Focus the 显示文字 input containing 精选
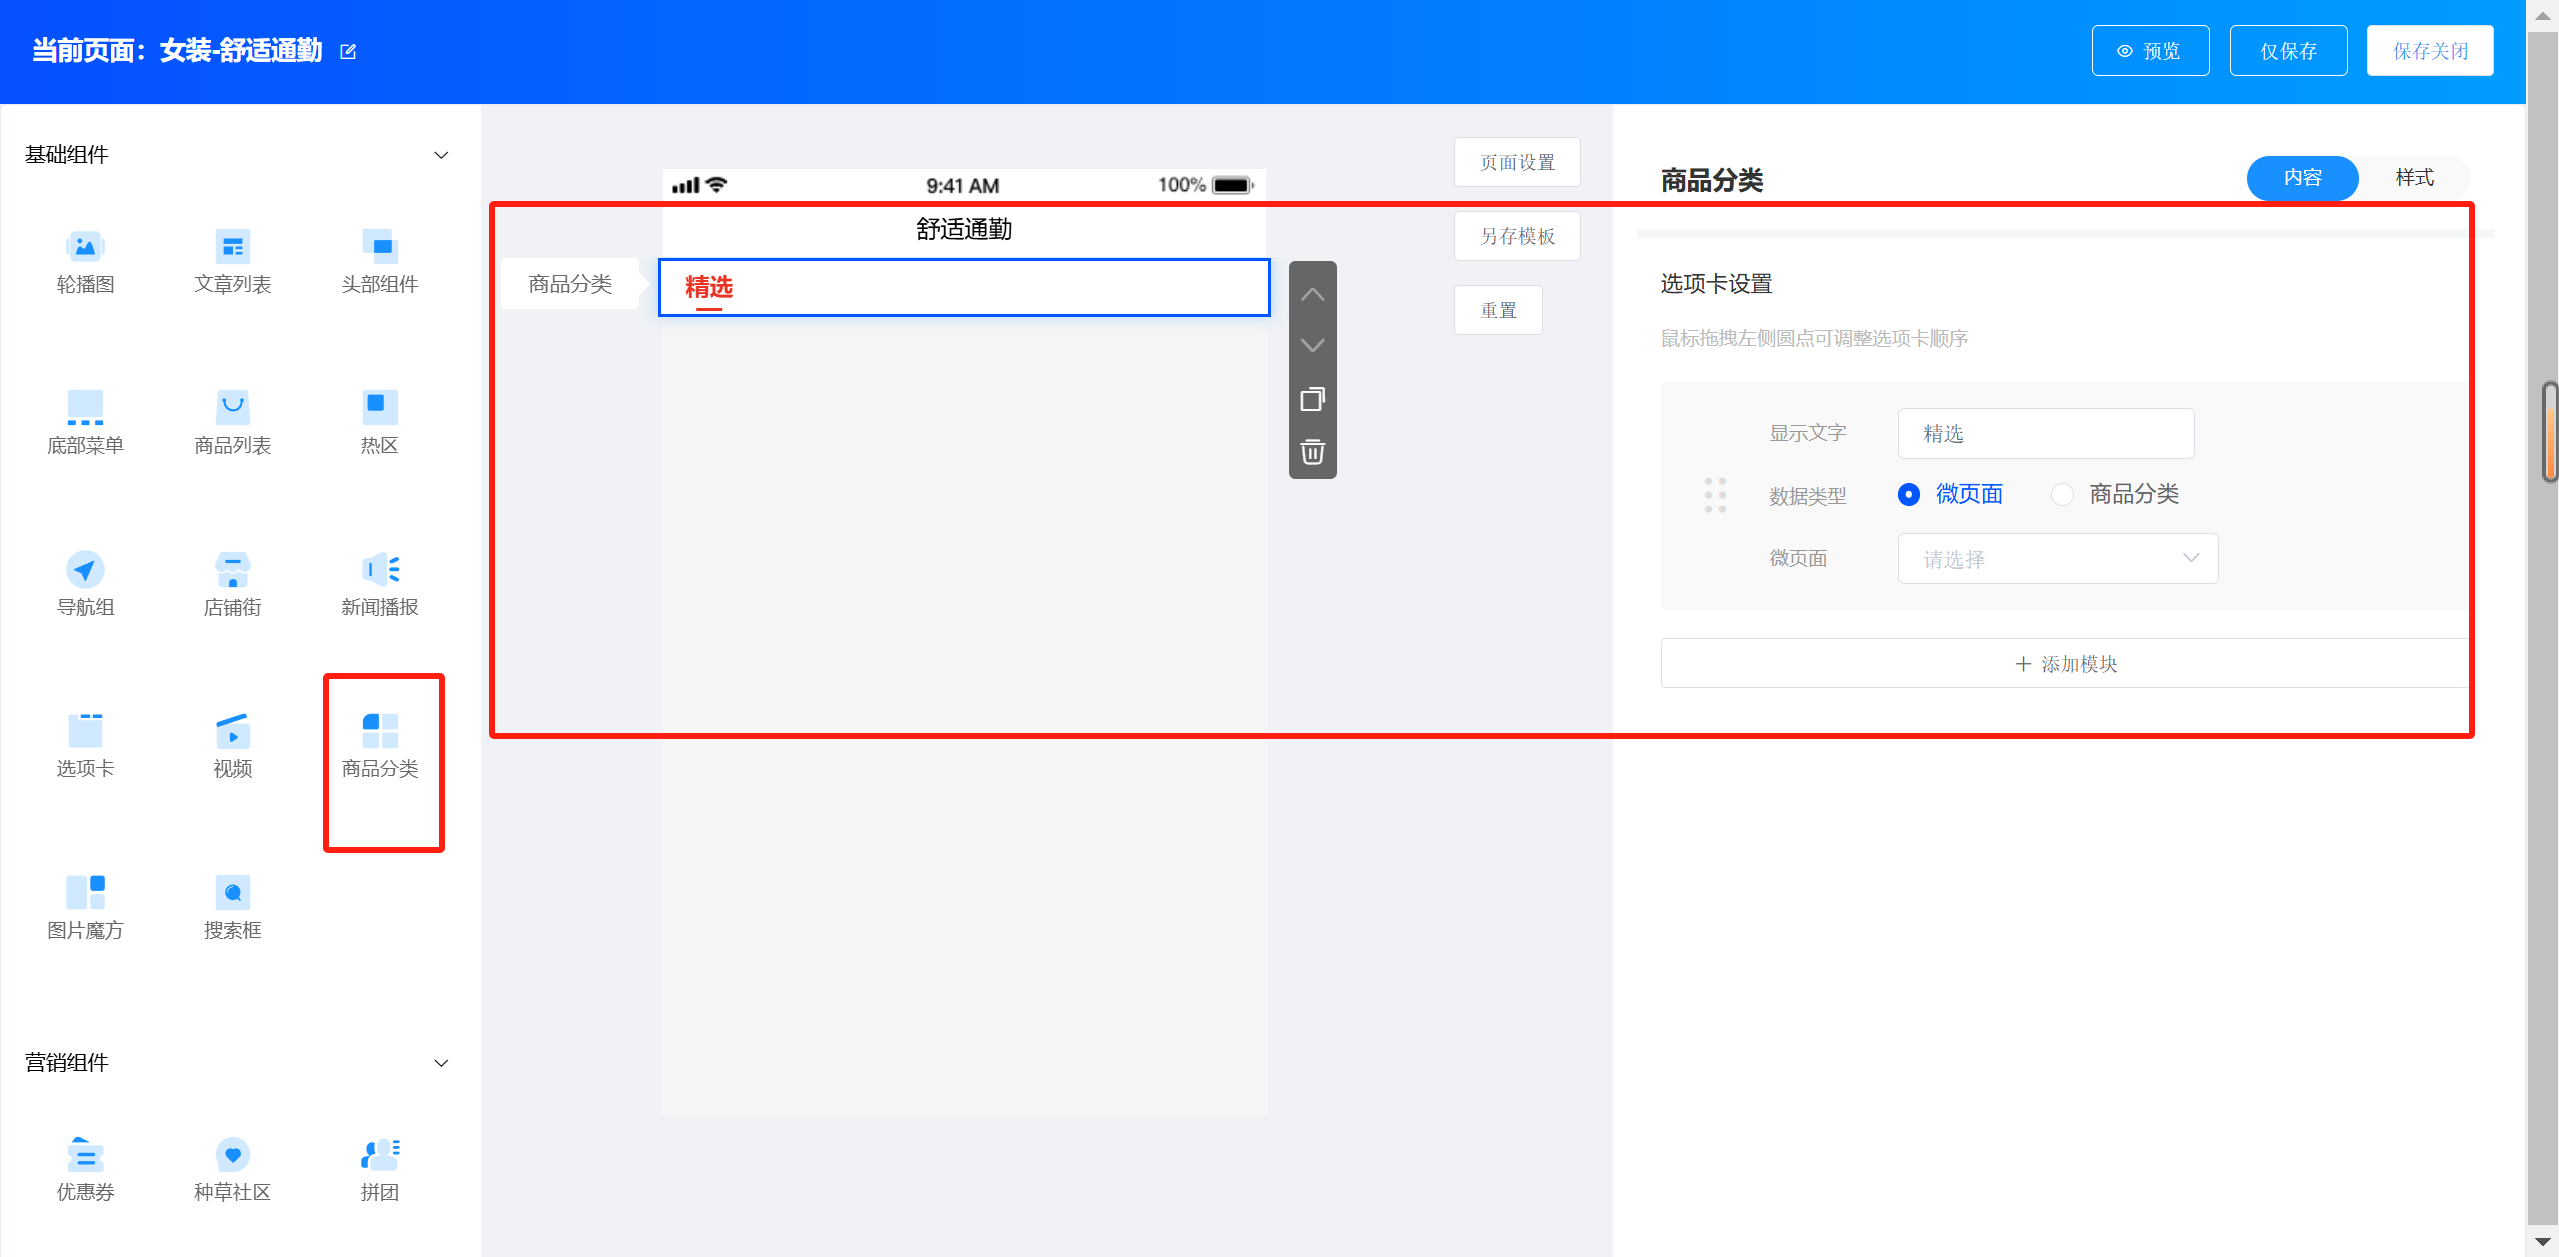2559x1257 pixels. [x=2046, y=434]
